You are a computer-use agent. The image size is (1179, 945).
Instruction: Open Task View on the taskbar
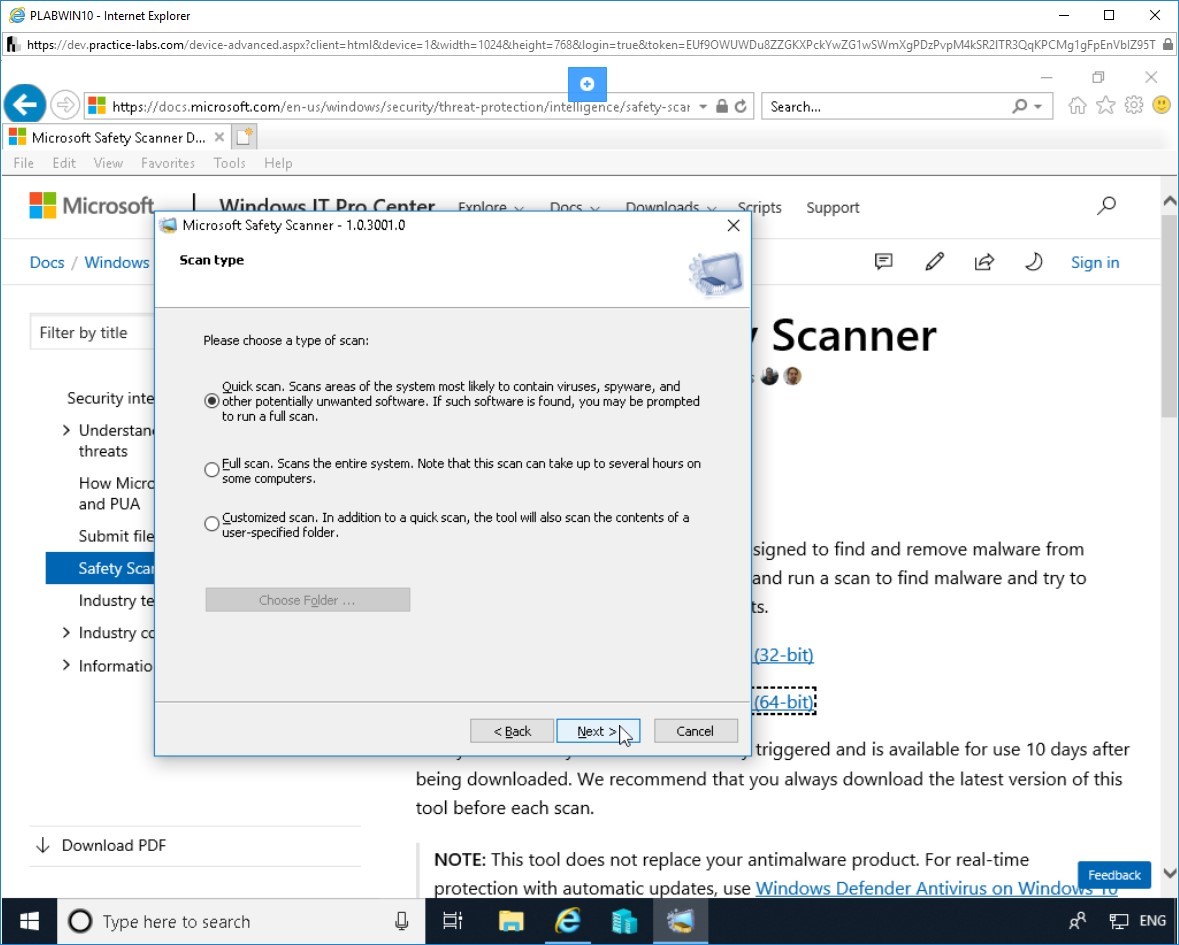(x=453, y=922)
